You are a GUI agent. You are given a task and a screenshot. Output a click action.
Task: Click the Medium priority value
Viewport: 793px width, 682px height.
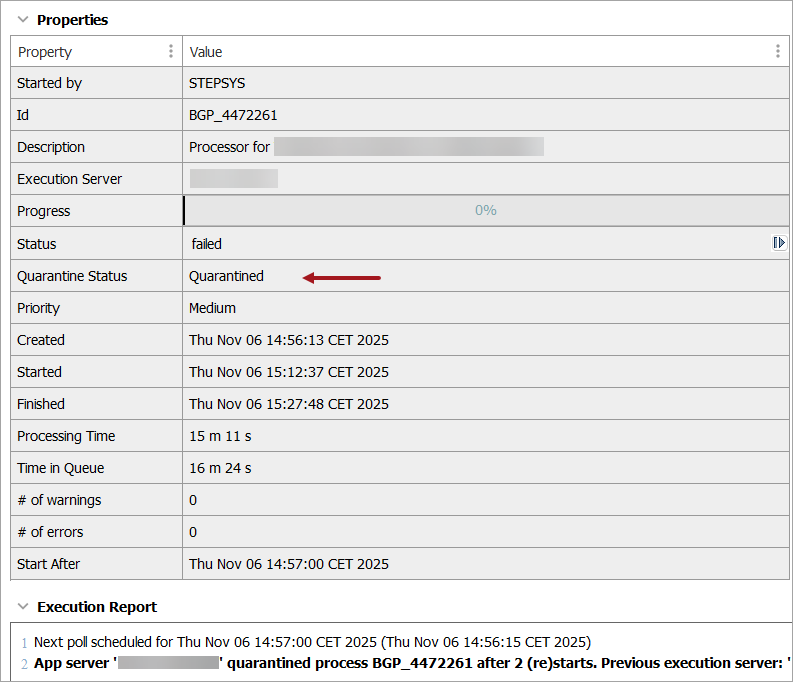pos(212,308)
